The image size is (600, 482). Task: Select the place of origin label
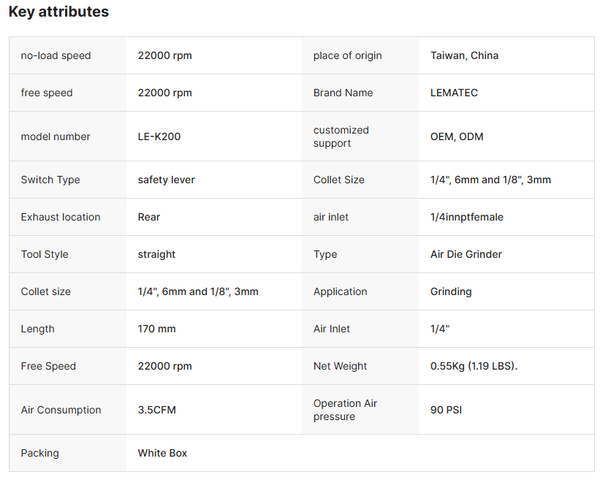click(x=347, y=55)
